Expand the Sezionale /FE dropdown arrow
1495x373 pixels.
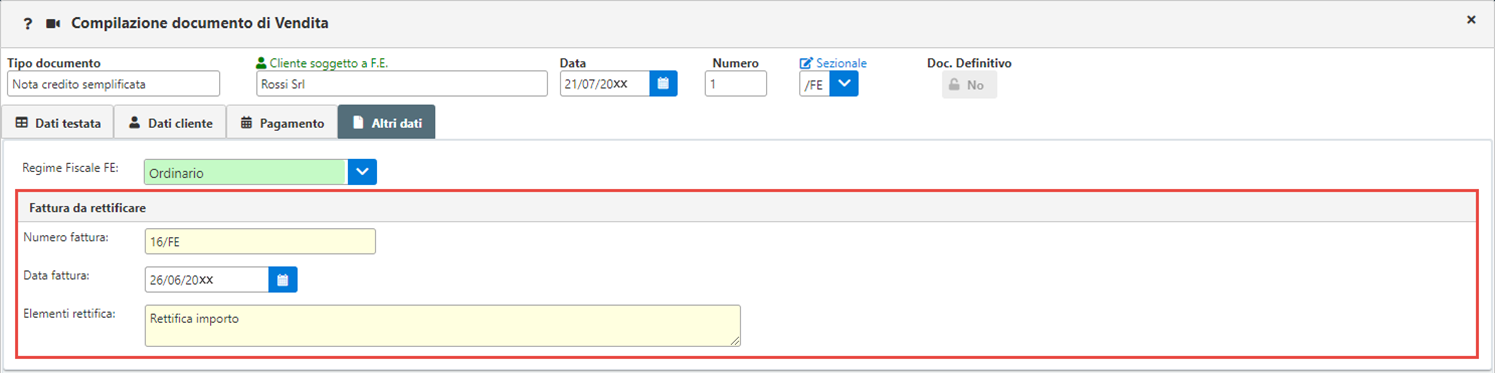(845, 84)
